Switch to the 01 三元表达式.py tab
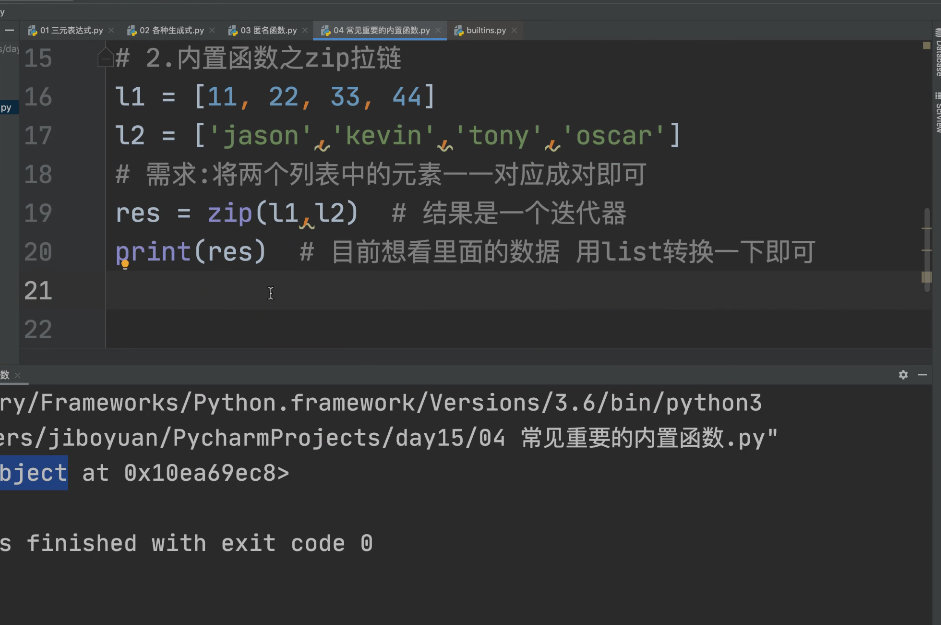Viewport: 941px width, 625px height. [69, 31]
